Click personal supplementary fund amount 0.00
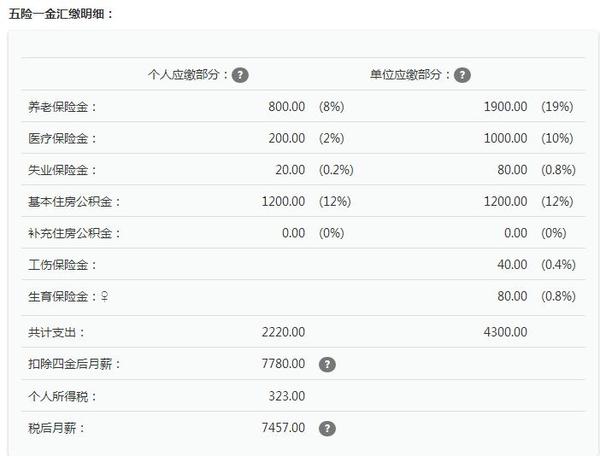600x456 pixels. point(293,233)
